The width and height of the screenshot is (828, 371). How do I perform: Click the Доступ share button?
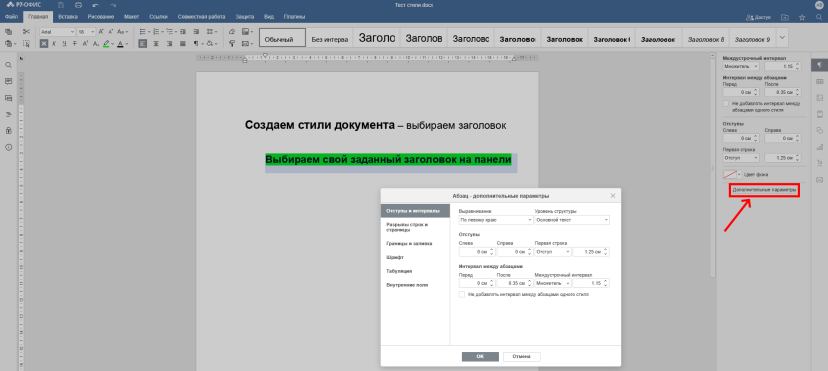[x=759, y=17]
